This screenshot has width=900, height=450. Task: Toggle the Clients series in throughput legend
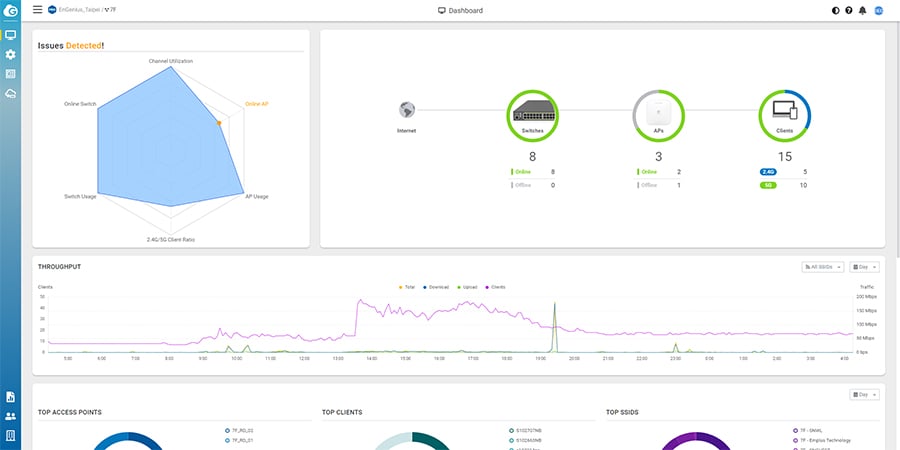495,287
